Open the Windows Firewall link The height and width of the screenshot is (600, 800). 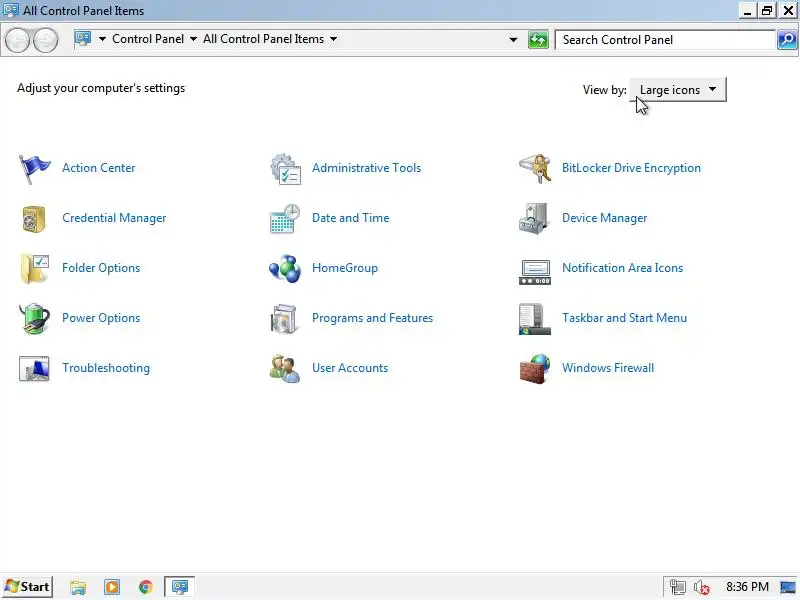coord(608,368)
